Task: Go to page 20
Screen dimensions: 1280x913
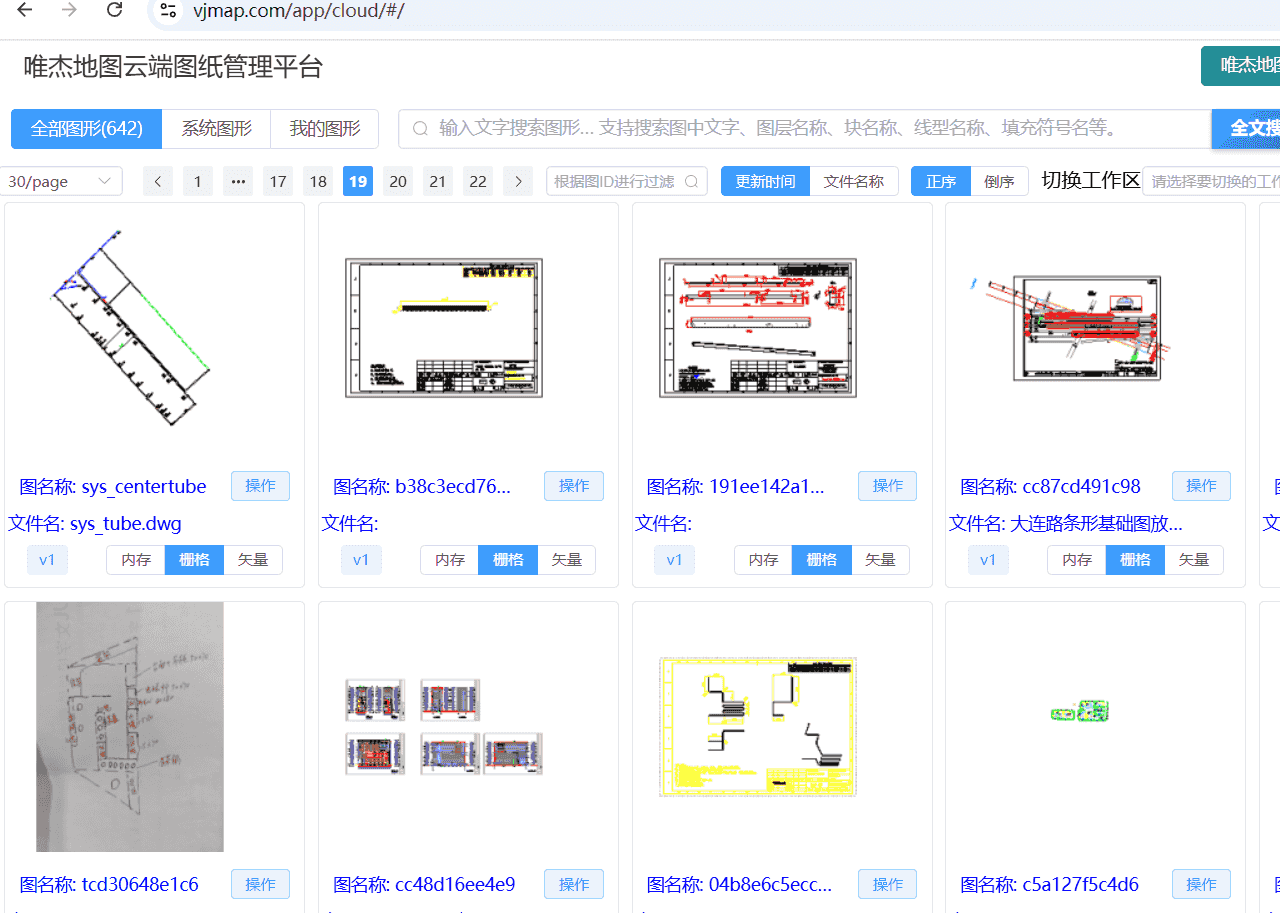Action: (398, 181)
